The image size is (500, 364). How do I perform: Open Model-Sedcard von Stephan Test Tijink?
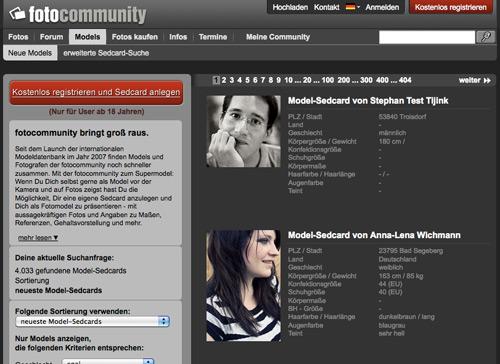point(368,101)
